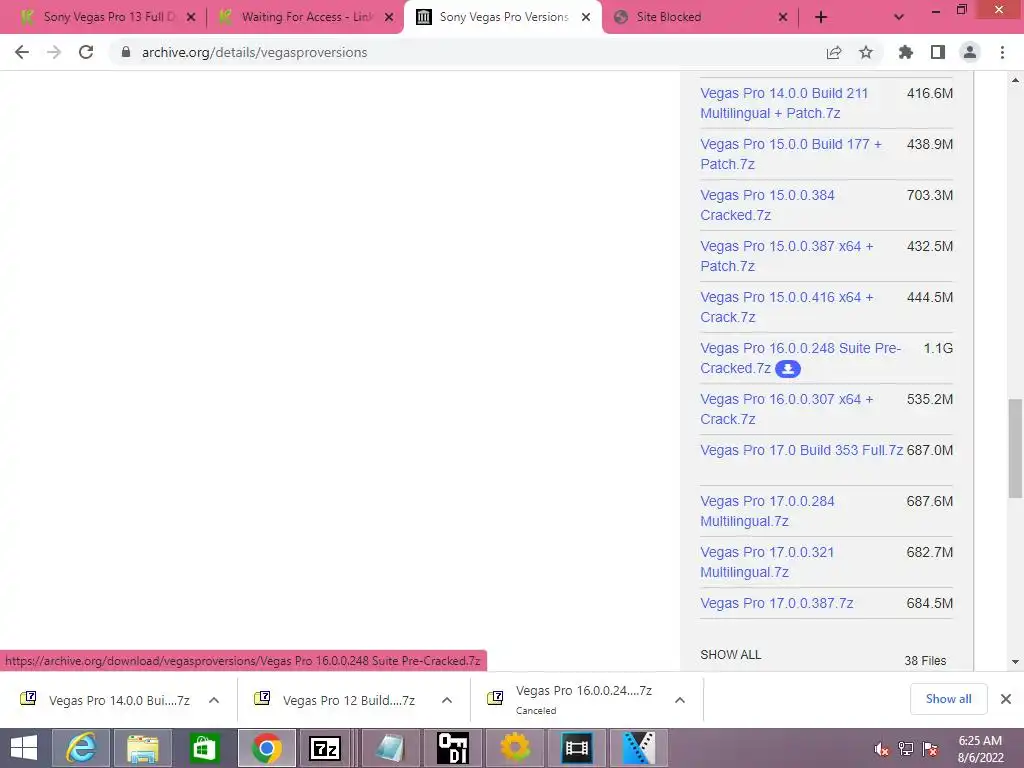This screenshot has width=1024, height=768.
Task: Open the Action Center flag icon
Action: click(930, 749)
